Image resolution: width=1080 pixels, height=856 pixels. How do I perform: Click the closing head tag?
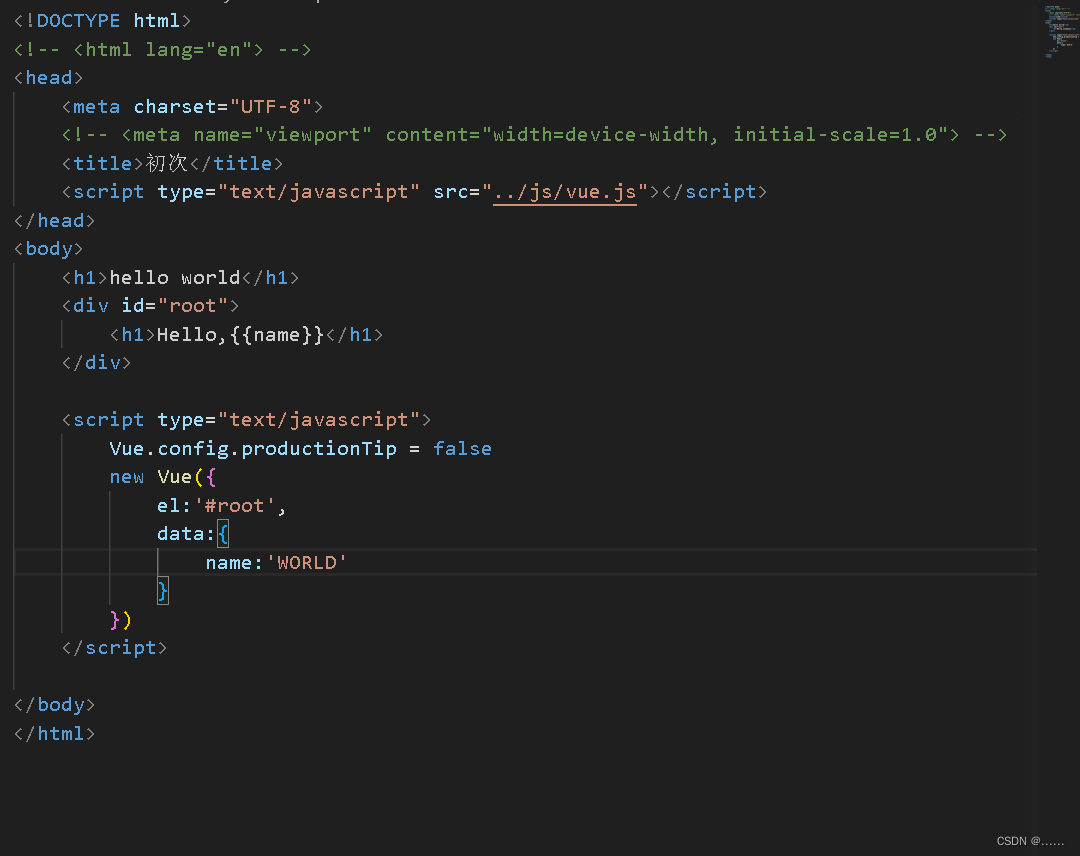tap(54, 220)
